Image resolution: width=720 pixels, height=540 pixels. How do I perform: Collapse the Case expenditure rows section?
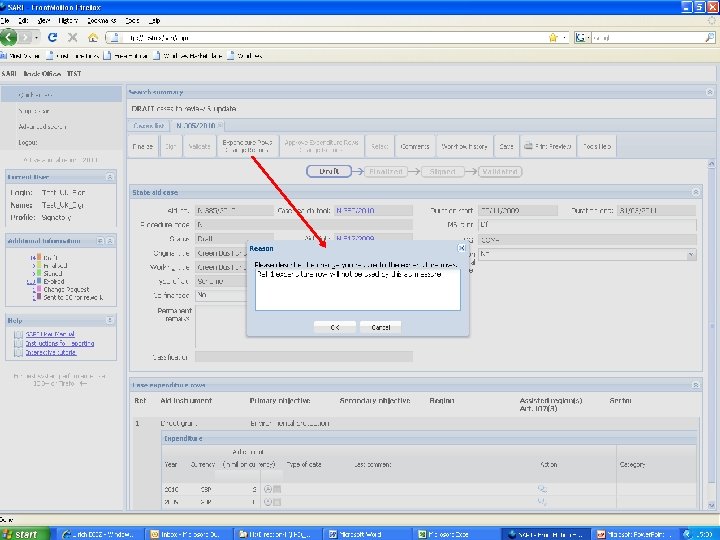[x=696, y=385]
